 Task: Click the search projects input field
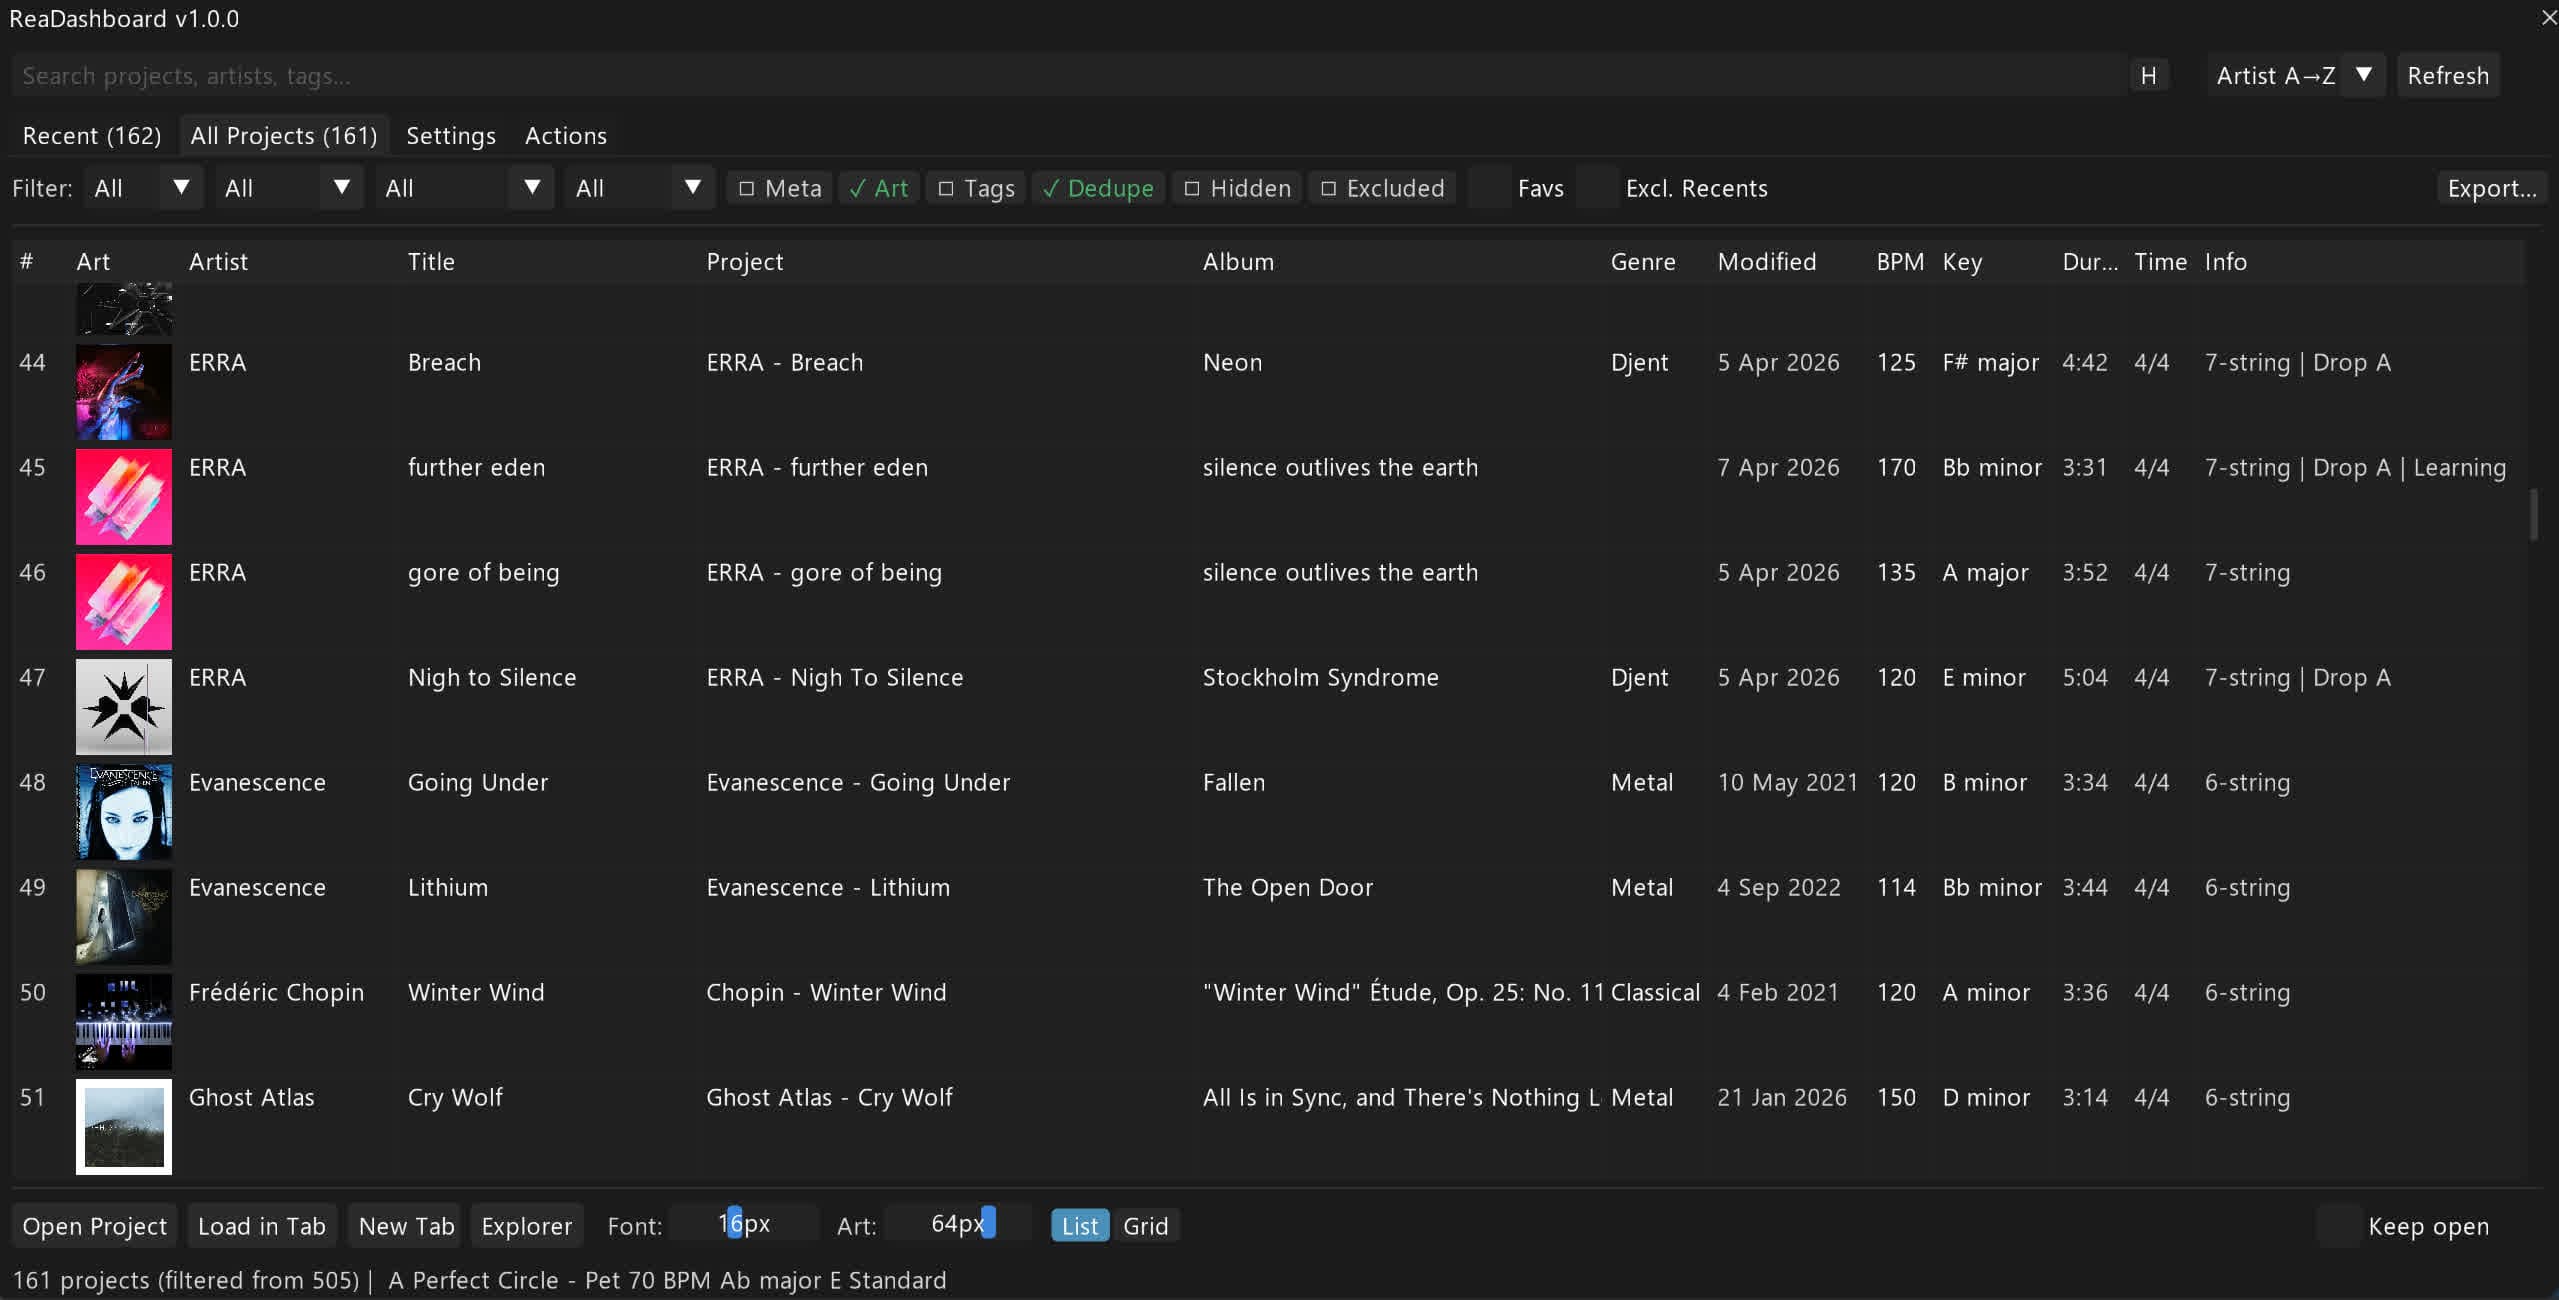click(1070, 76)
